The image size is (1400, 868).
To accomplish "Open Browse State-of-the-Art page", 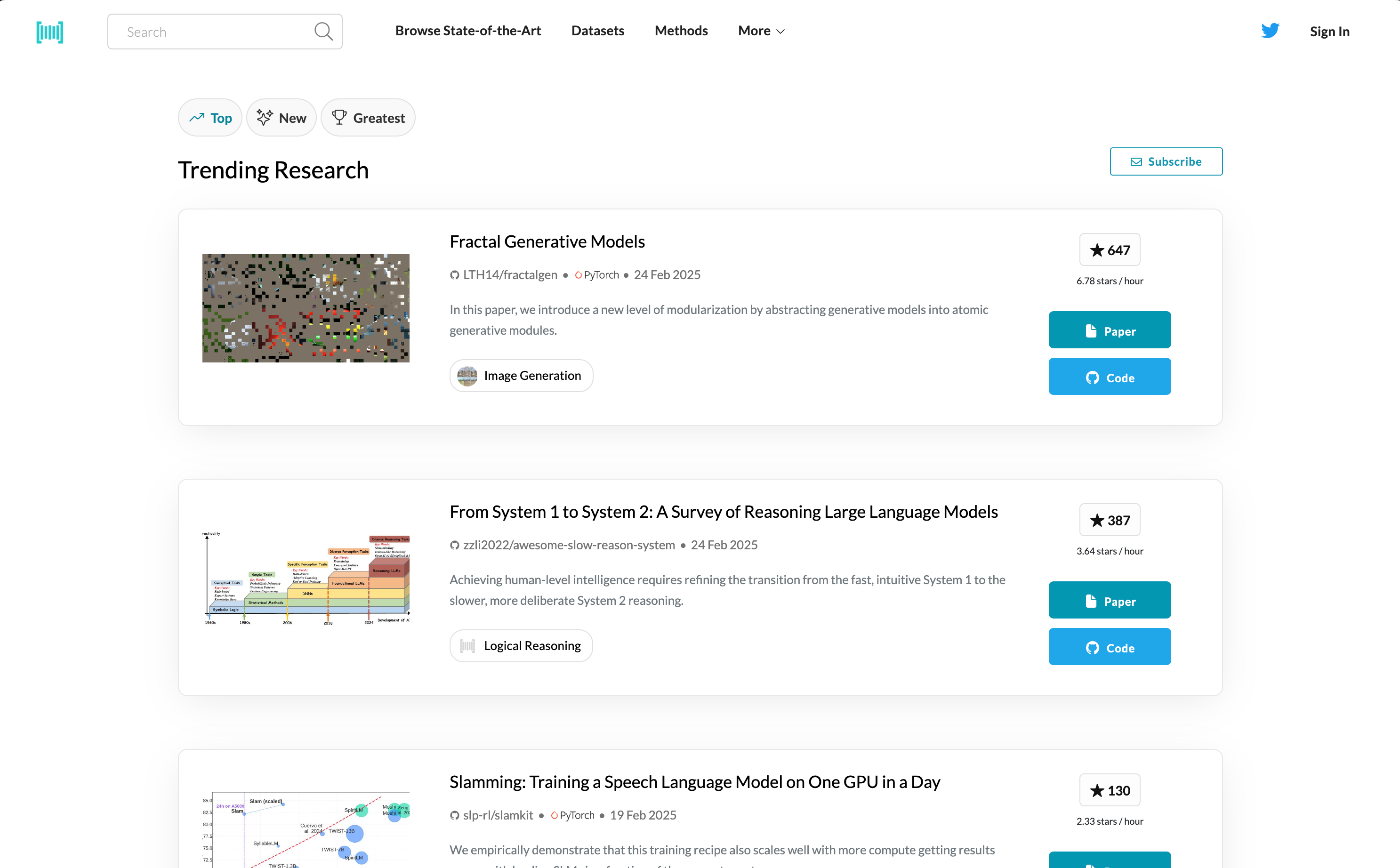I will pyautogui.click(x=468, y=31).
